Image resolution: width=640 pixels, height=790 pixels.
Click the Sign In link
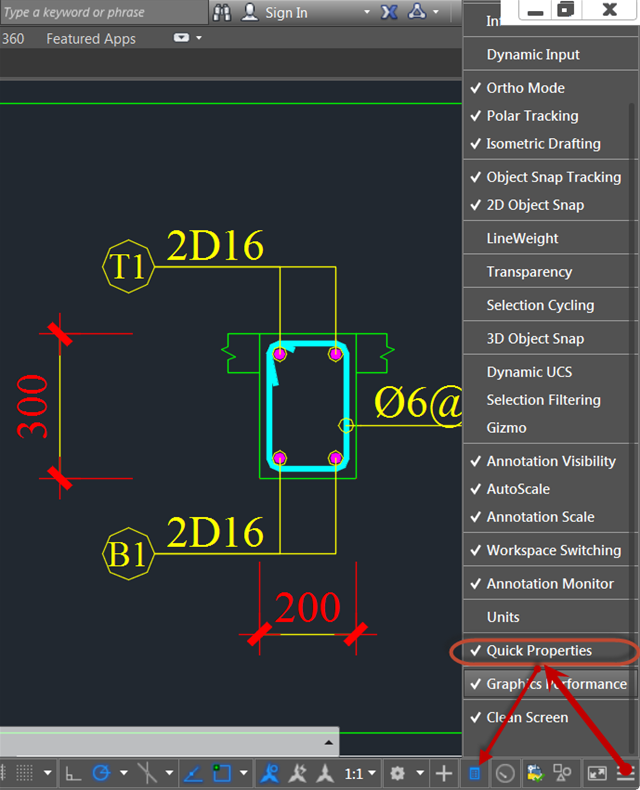pos(286,13)
